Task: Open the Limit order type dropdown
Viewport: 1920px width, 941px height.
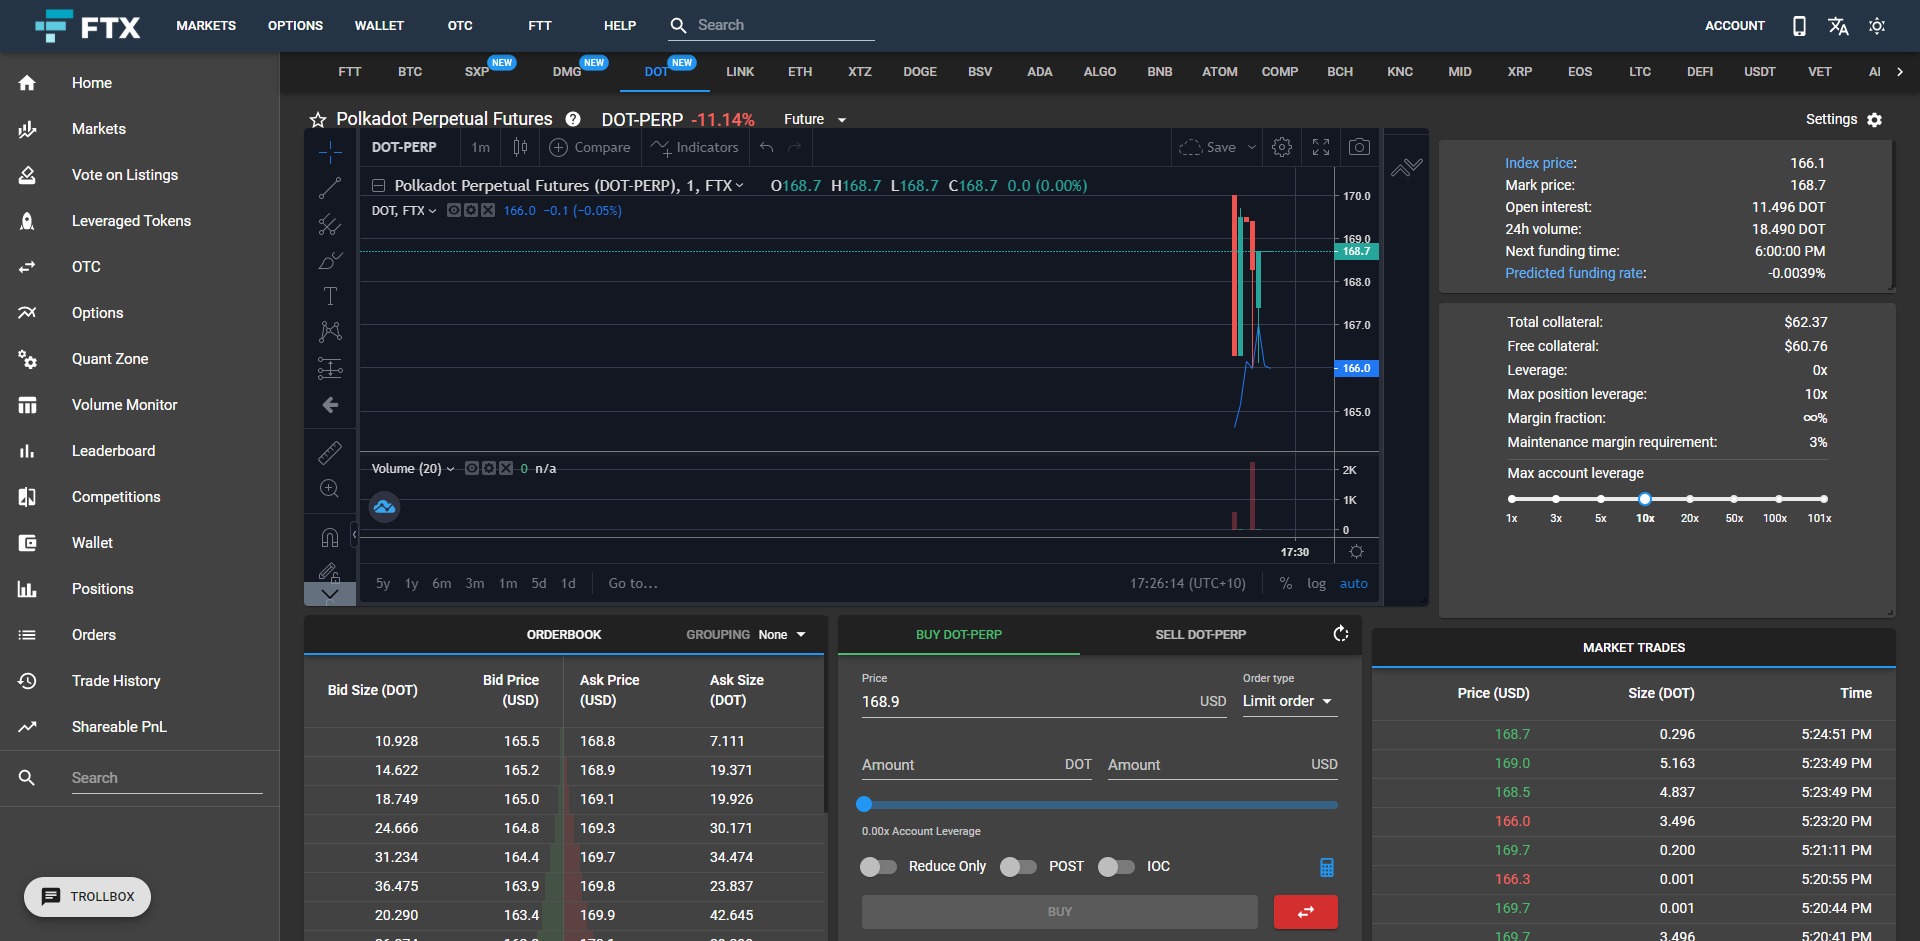Action: [x=1288, y=701]
